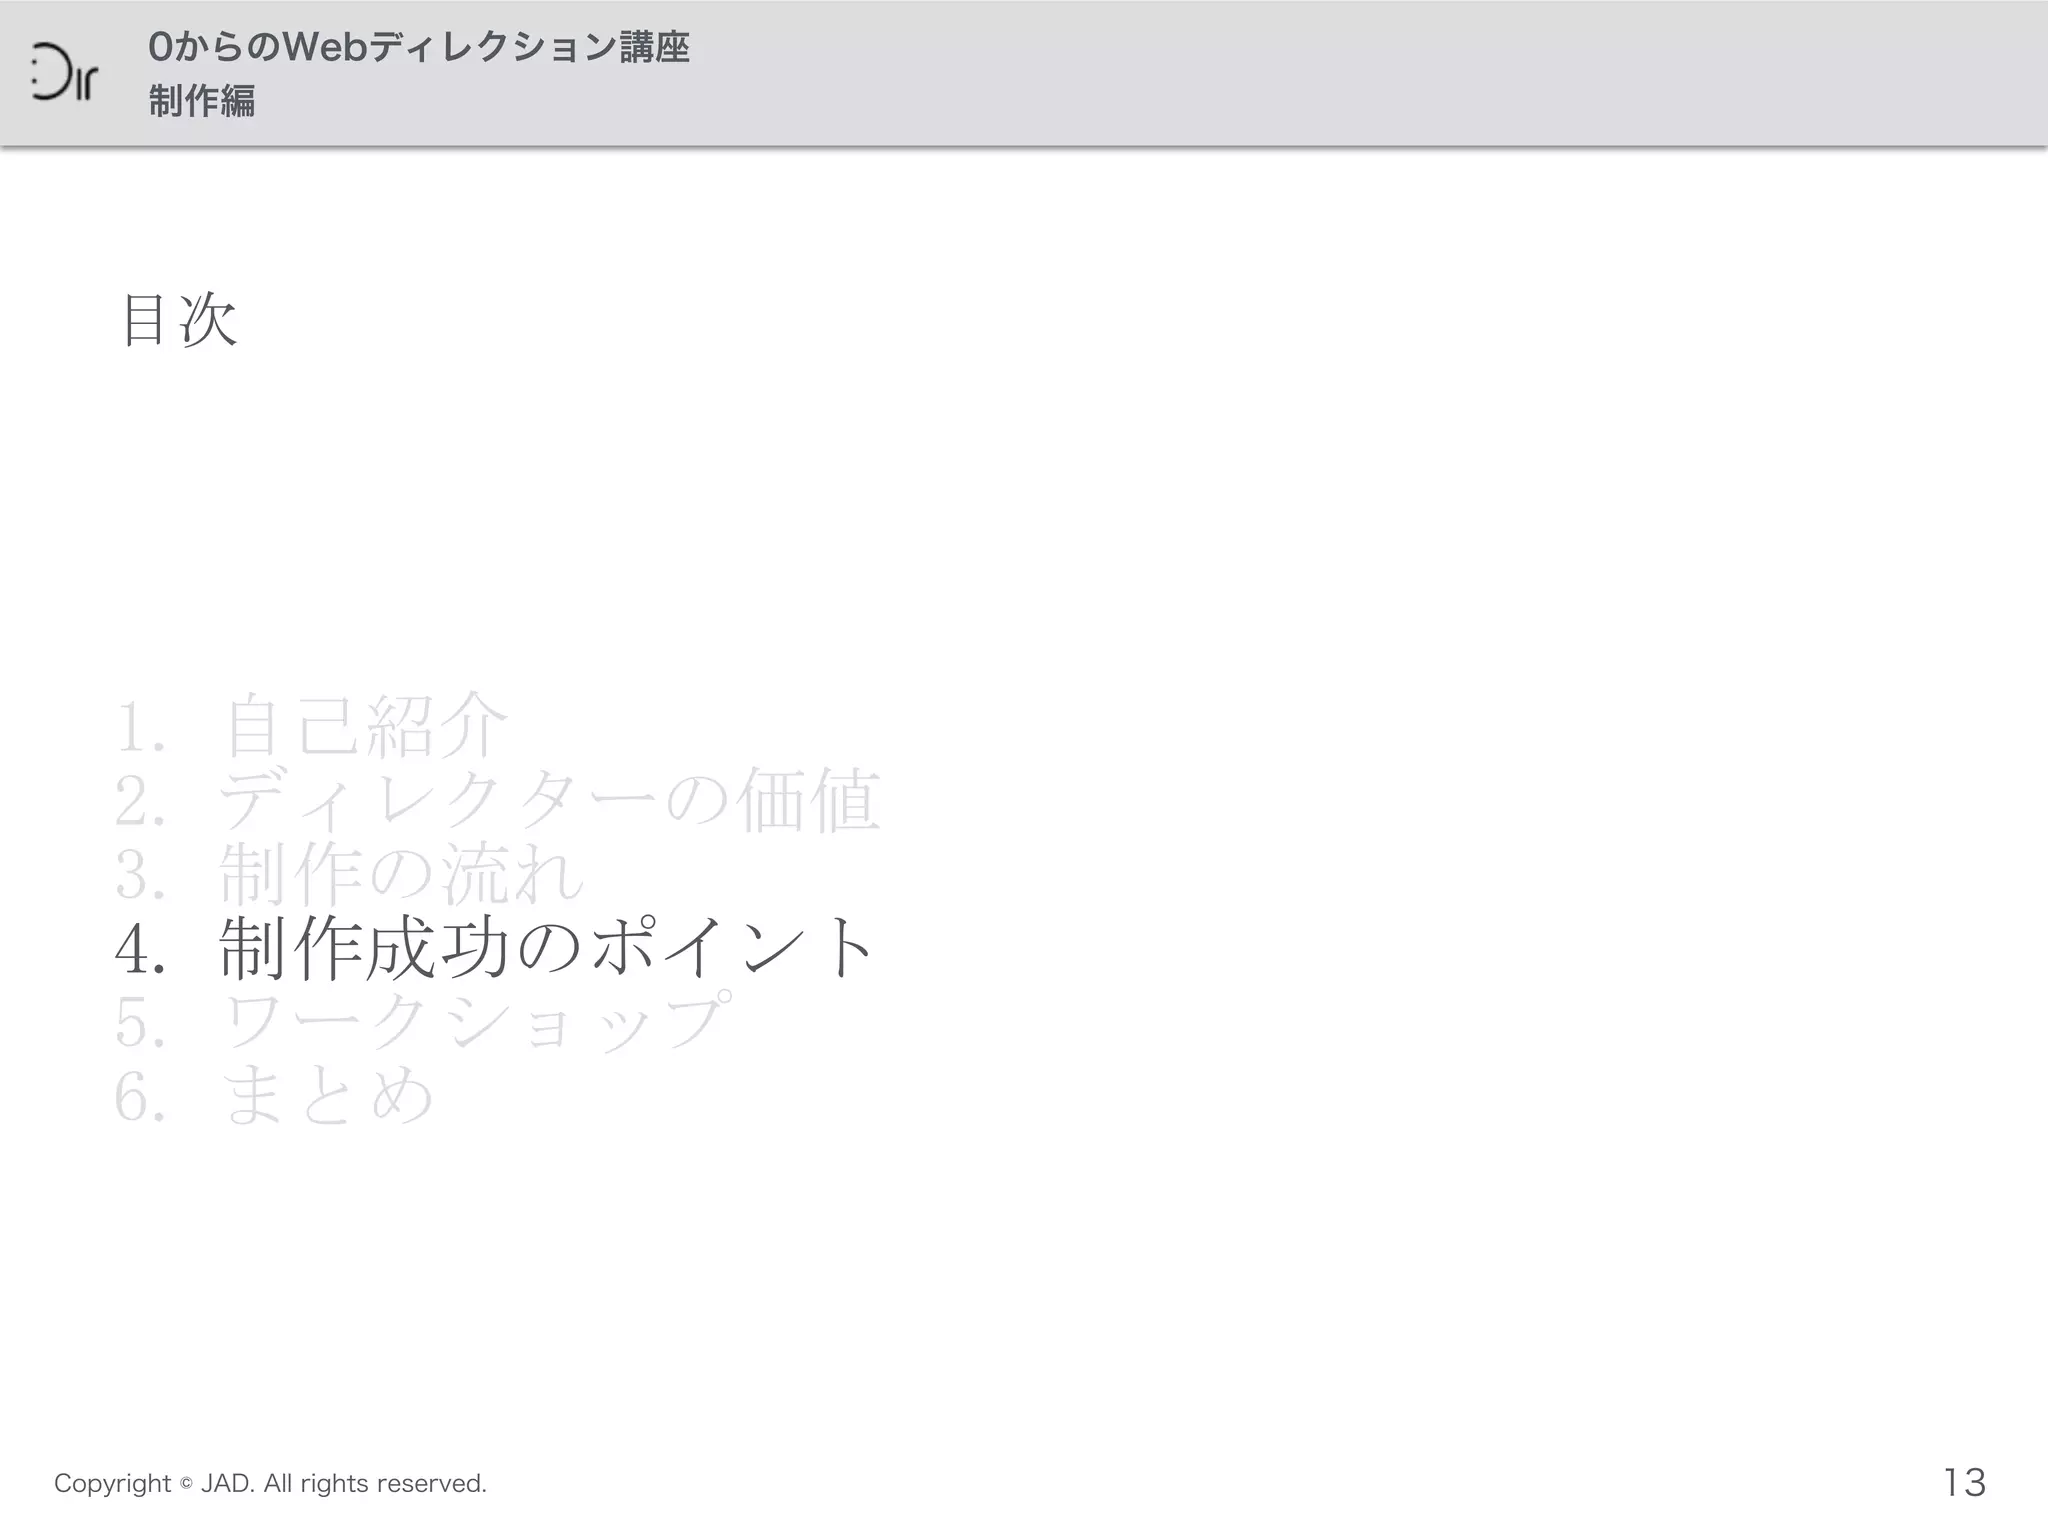The width and height of the screenshot is (2048, 1536).
Task: Select agenda item '2. ディレクターの価値'
Action: (497, 800)
